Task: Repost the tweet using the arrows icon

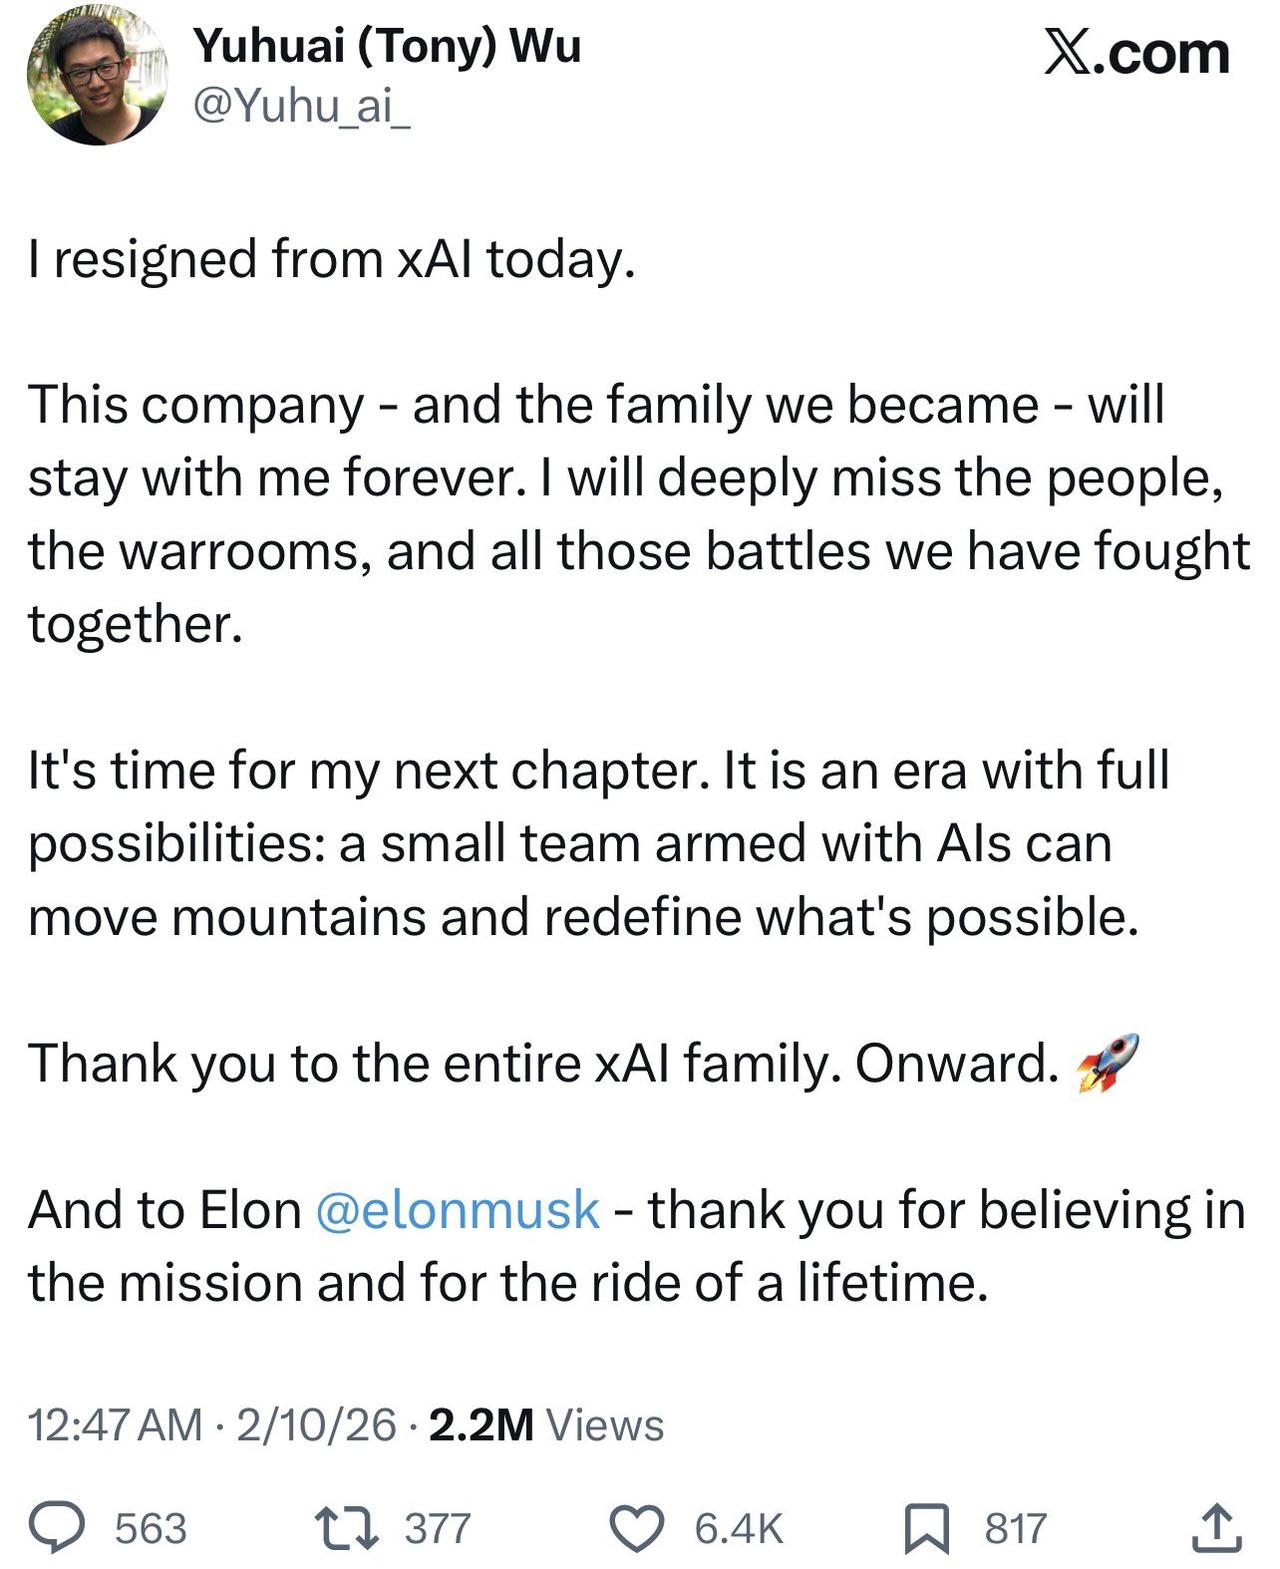Action: tap(346, 1527)
